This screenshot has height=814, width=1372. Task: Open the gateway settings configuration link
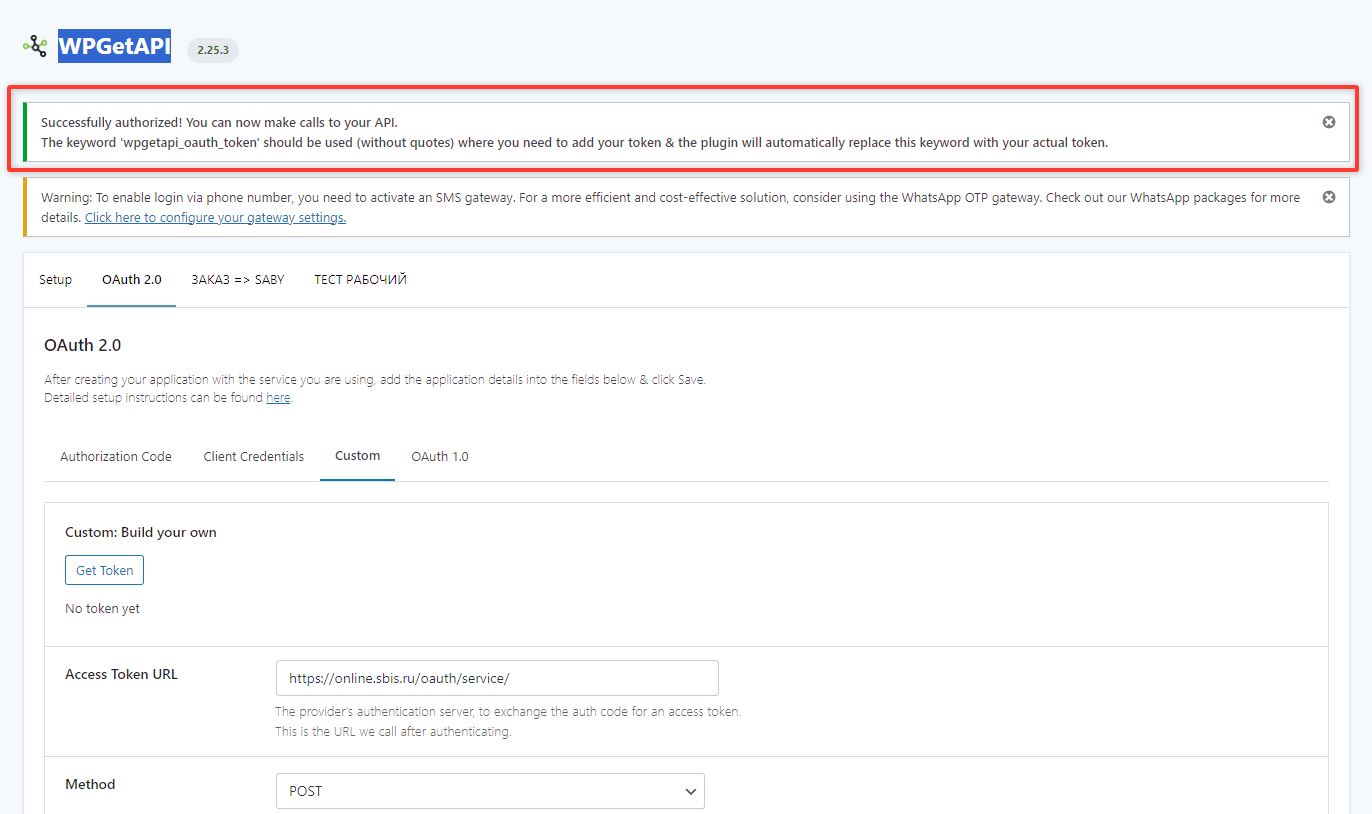coord(215,217)
